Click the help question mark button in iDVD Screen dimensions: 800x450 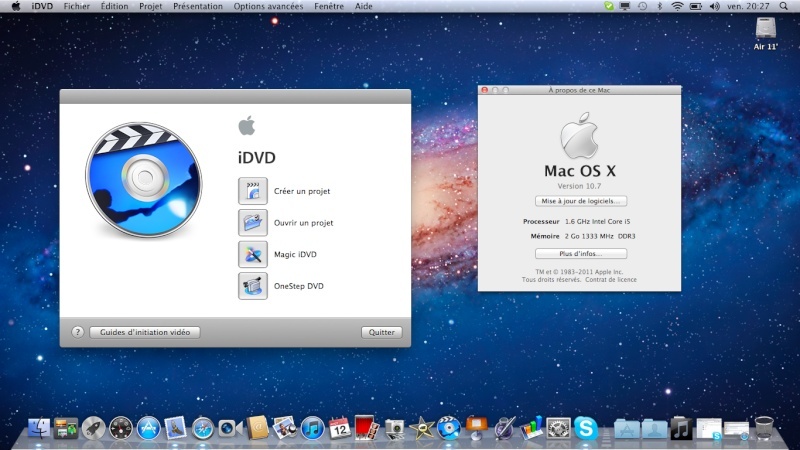click(77, 332)
